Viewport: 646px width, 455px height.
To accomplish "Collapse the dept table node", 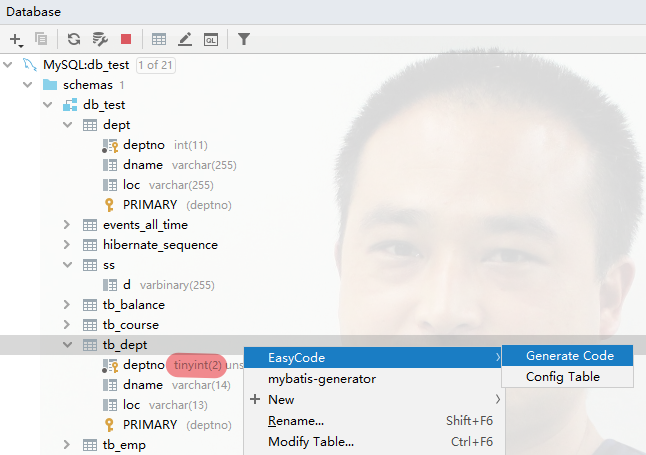I will coord(68,125).
